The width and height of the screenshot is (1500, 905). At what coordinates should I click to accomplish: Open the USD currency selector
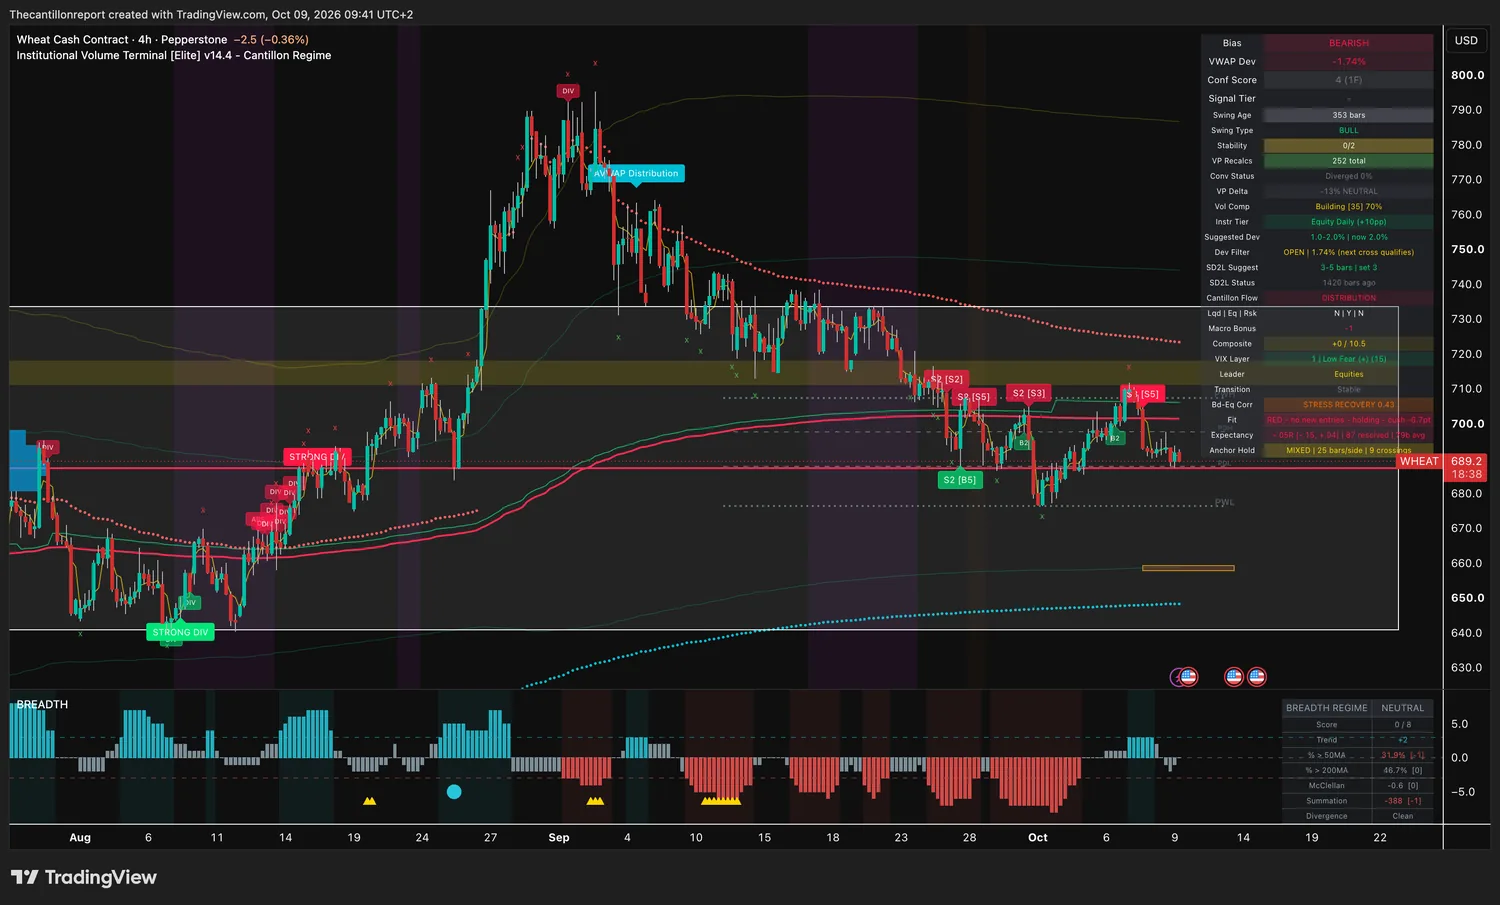coord(1466,41)
